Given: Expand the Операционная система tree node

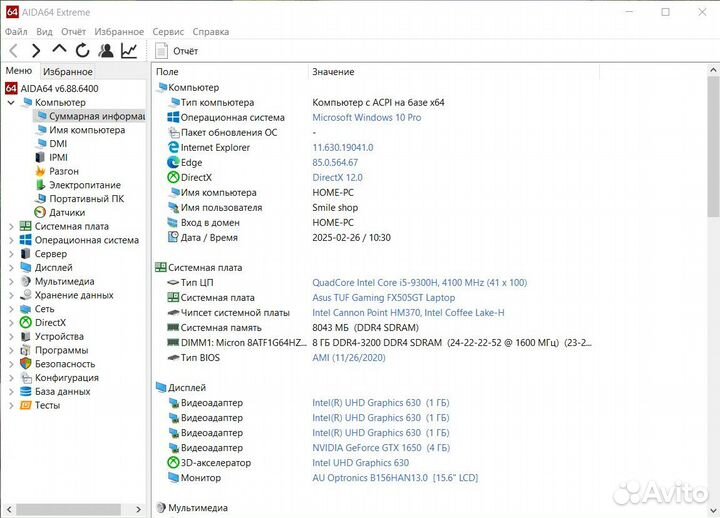Looking at the screenshot, I should click(x=11, y=240).
